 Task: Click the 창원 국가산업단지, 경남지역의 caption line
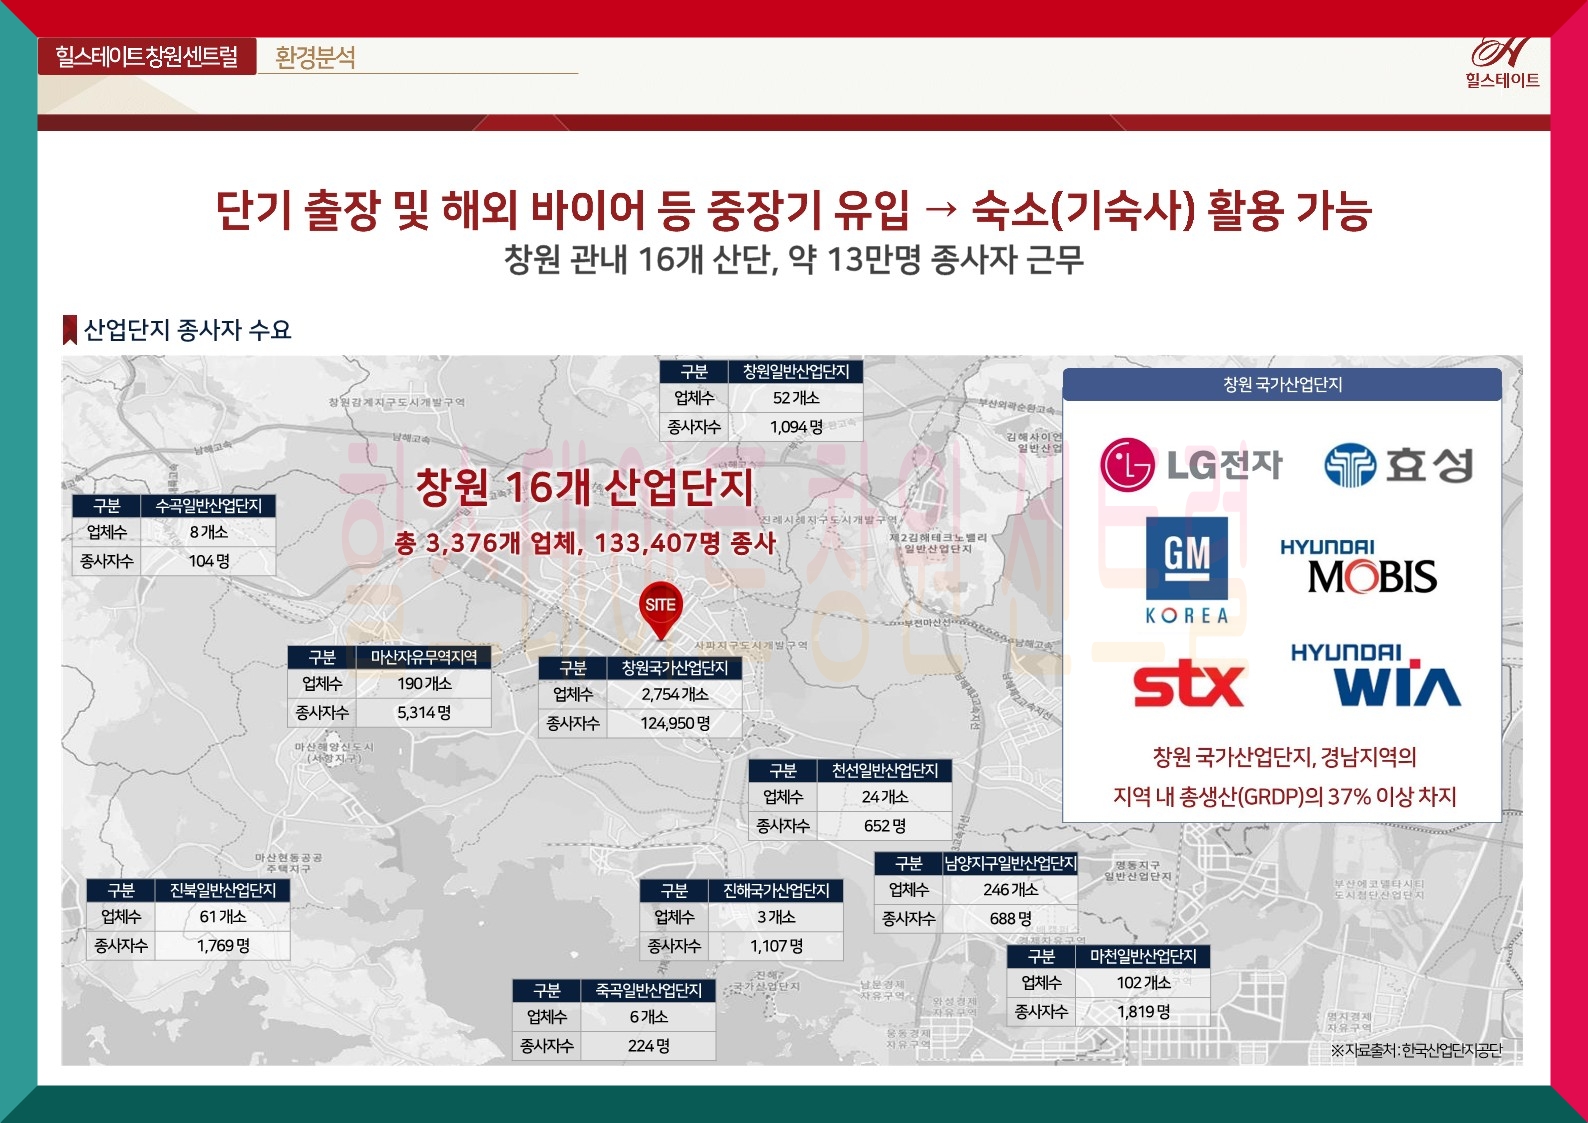pyautogui.click(x=1284, y=757)
